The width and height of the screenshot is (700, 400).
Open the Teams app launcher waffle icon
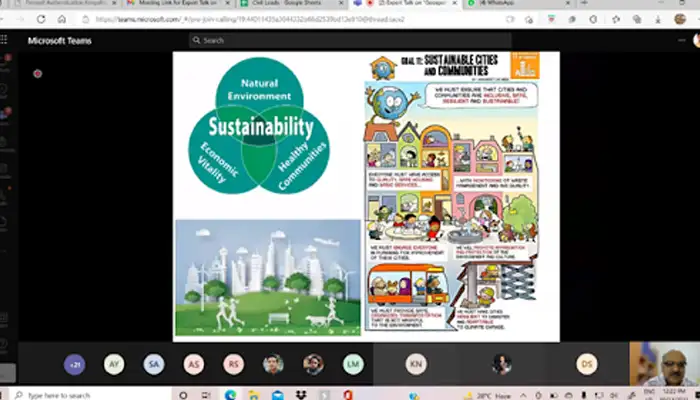pyautogui.click(x=7, y=40)
